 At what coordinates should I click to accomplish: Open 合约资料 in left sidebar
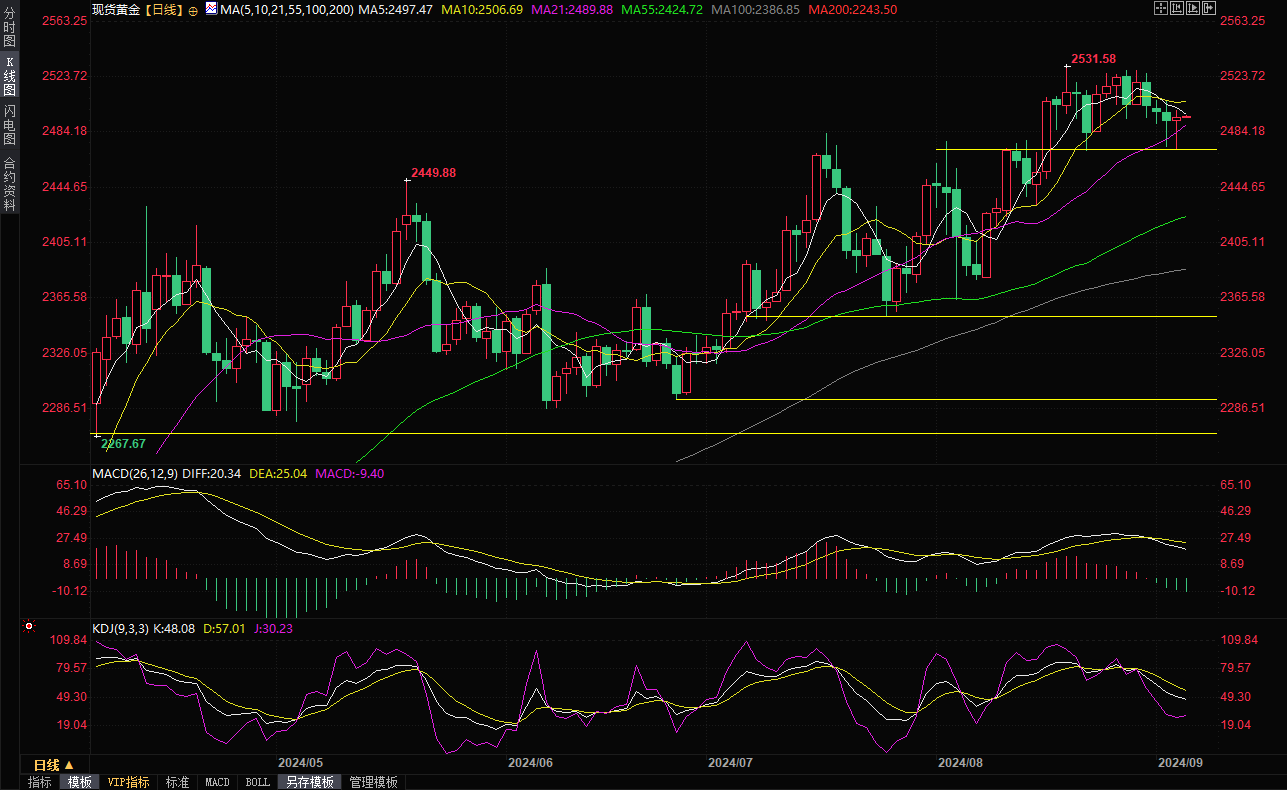9,183
